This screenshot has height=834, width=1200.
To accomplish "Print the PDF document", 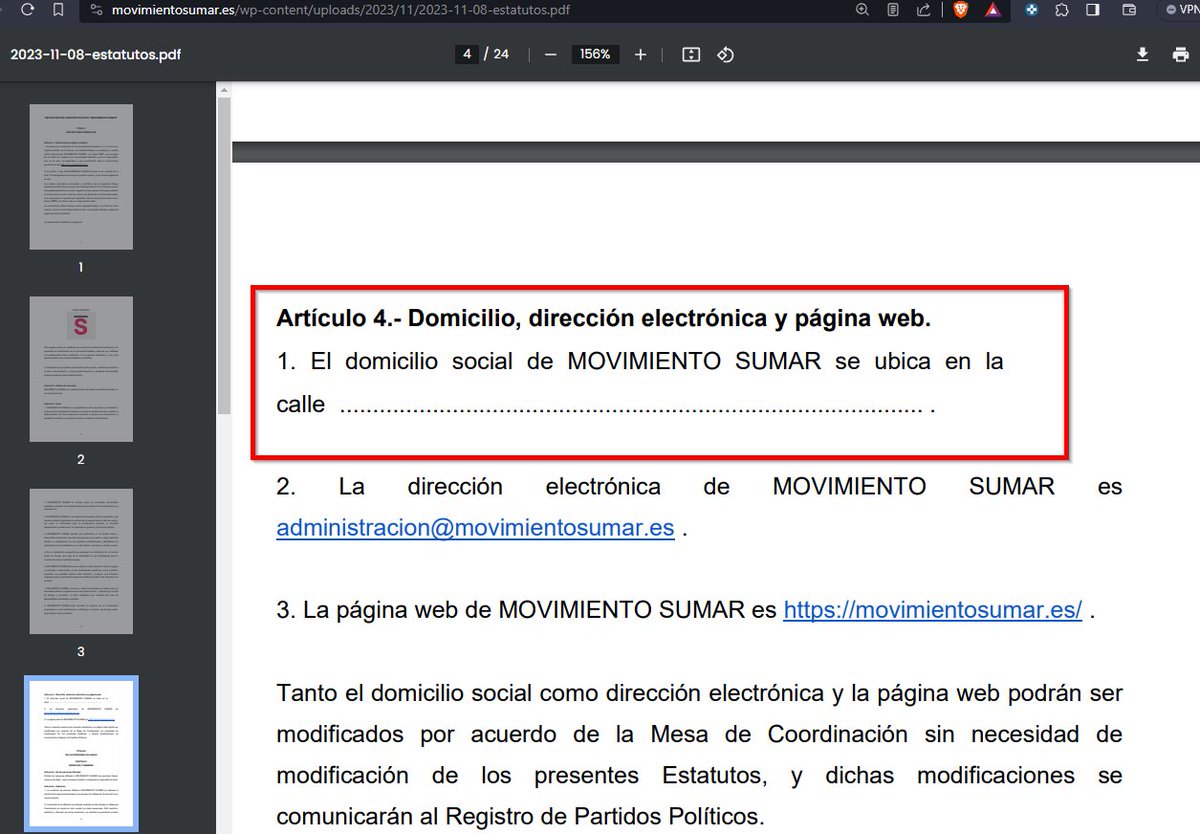I will point(1180,54).
